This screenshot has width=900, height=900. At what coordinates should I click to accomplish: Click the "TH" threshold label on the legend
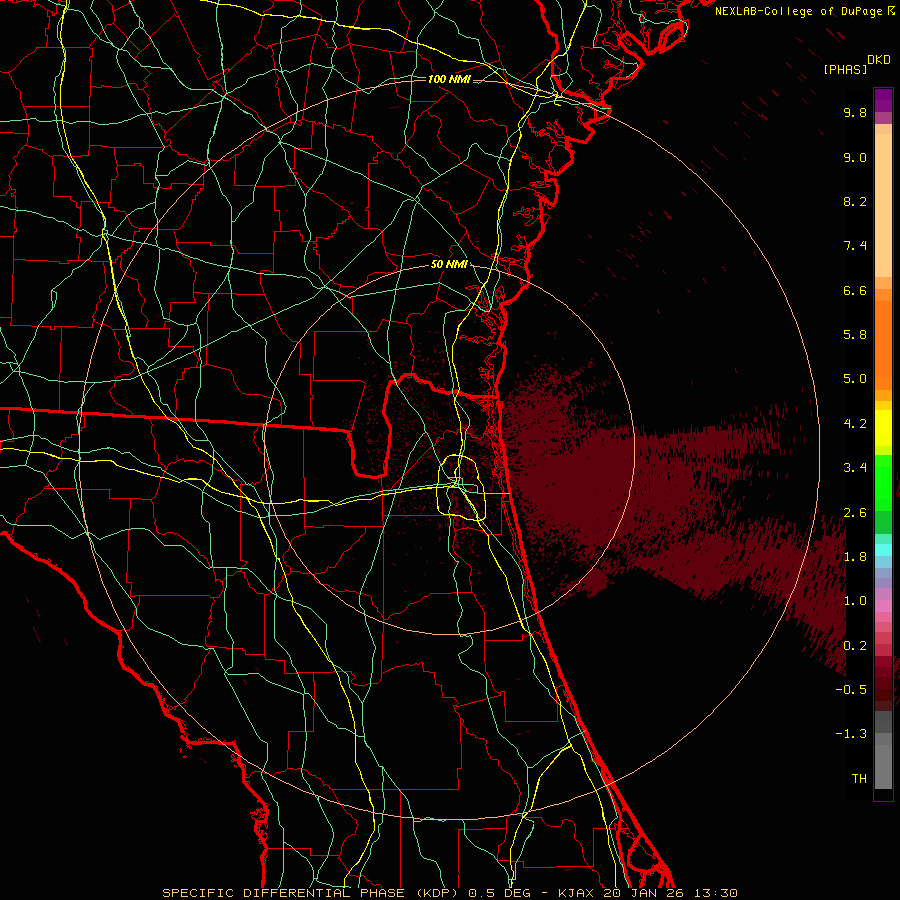tap(859, 778)
